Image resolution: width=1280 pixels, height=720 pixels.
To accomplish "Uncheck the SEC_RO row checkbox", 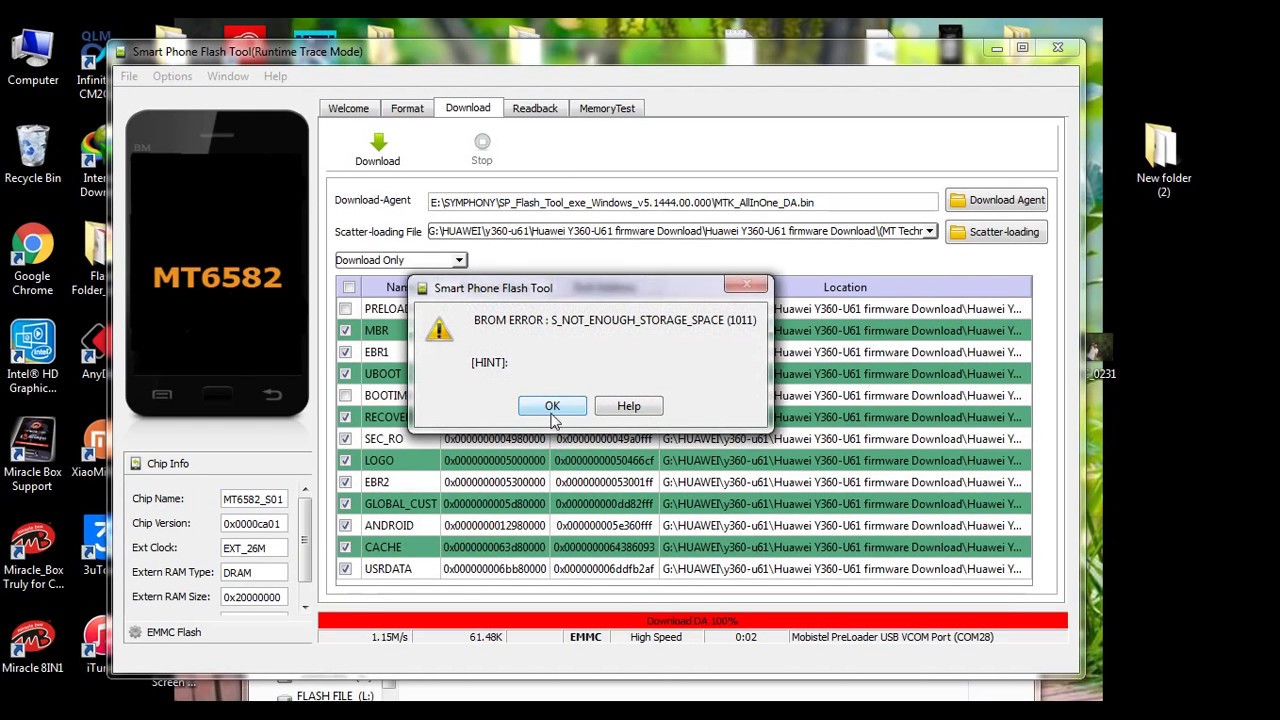I will coord(345,439).
